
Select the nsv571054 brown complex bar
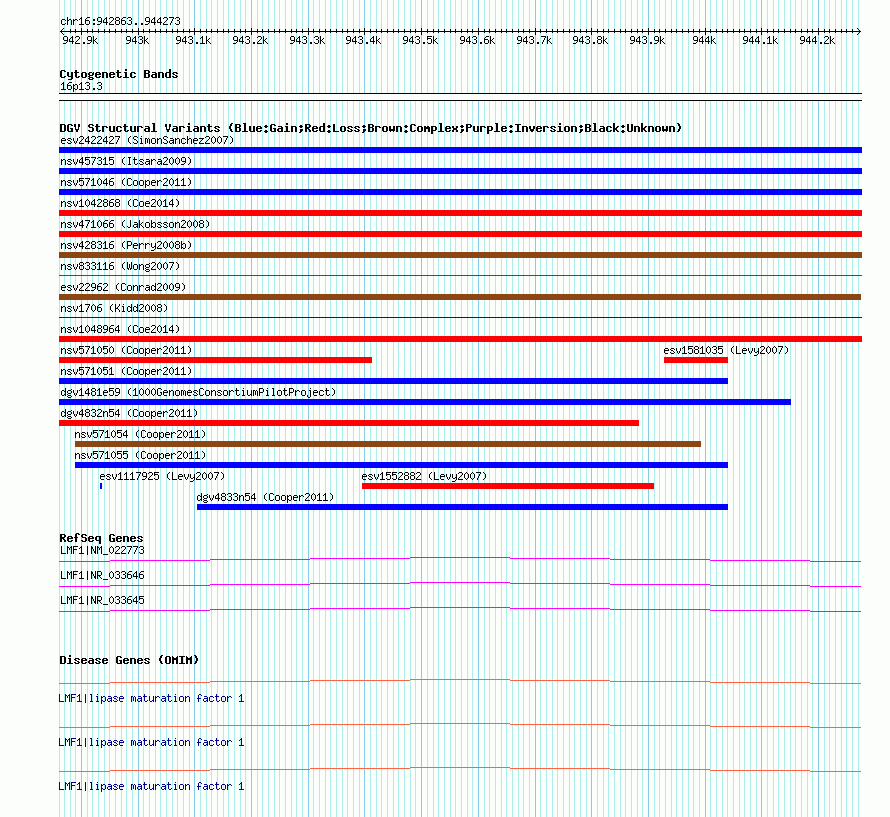(x=388, y=444)
